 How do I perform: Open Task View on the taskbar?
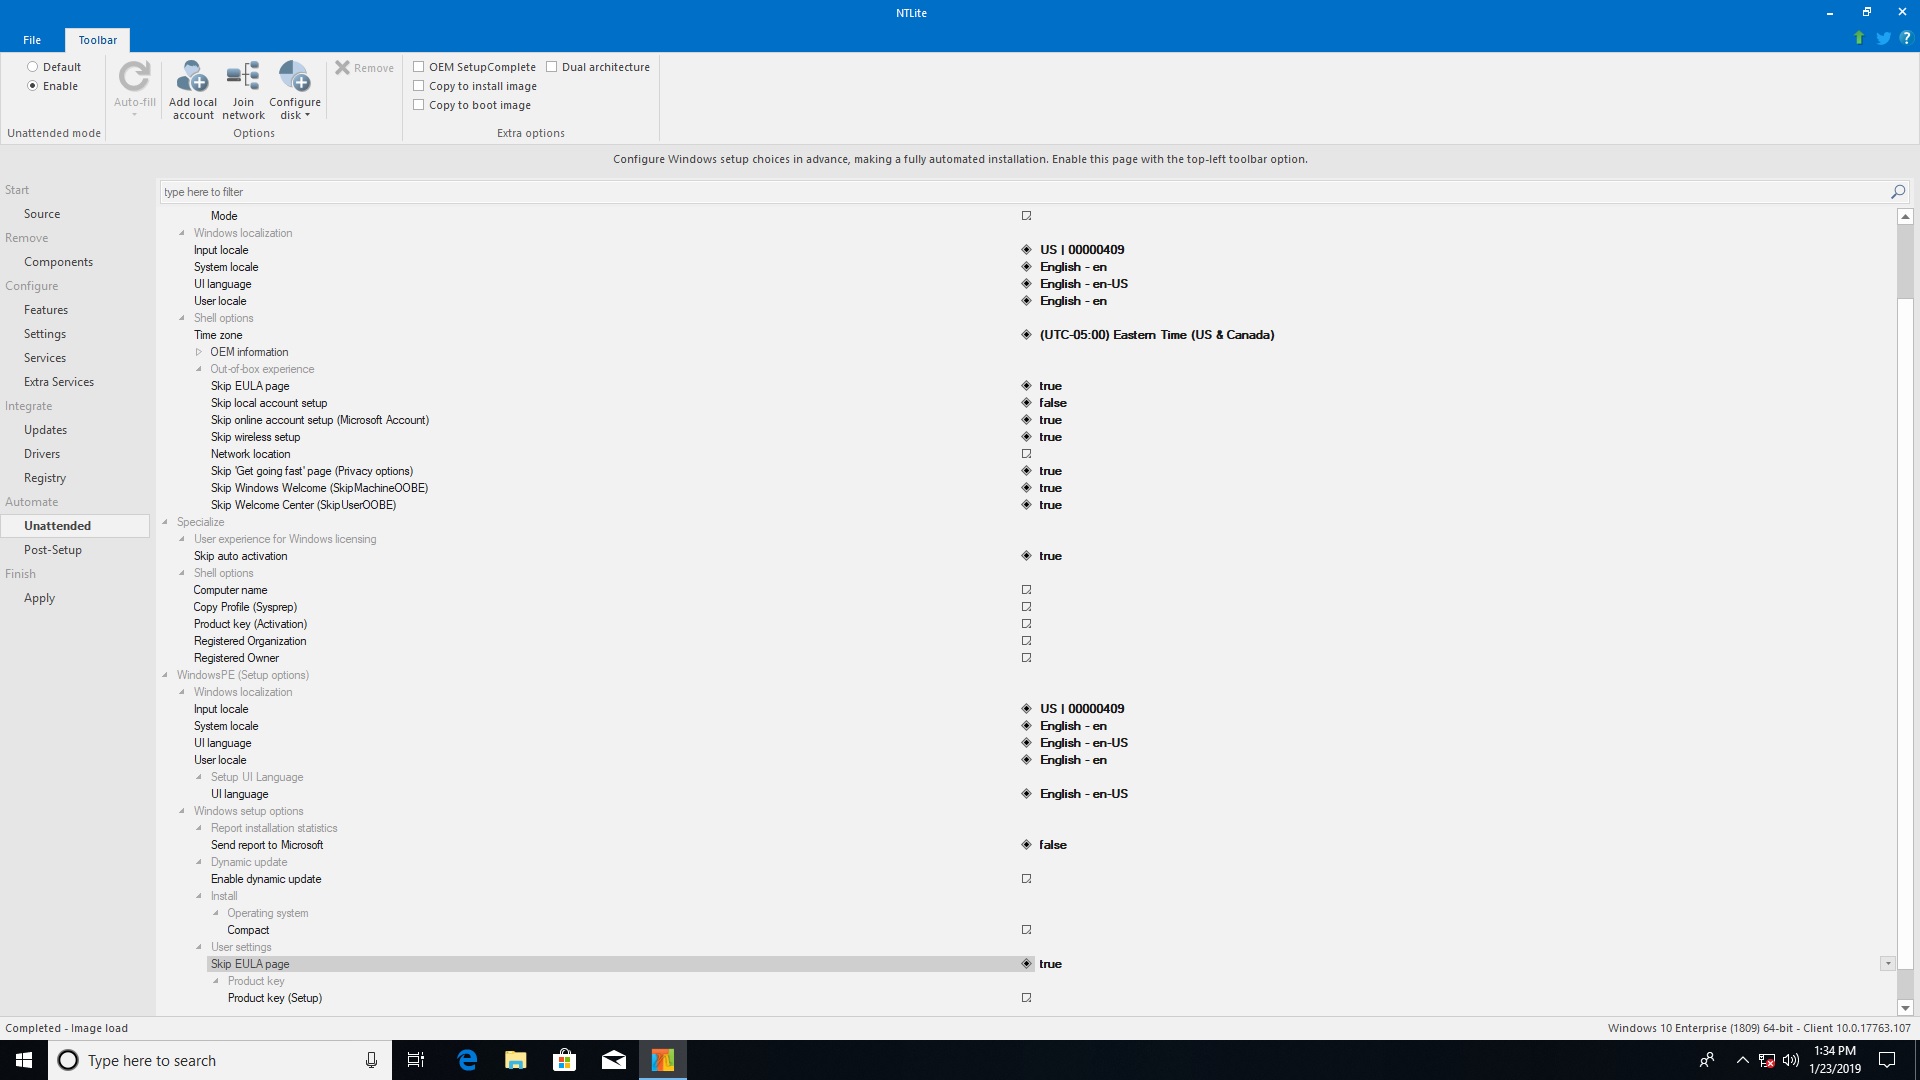416,1060
